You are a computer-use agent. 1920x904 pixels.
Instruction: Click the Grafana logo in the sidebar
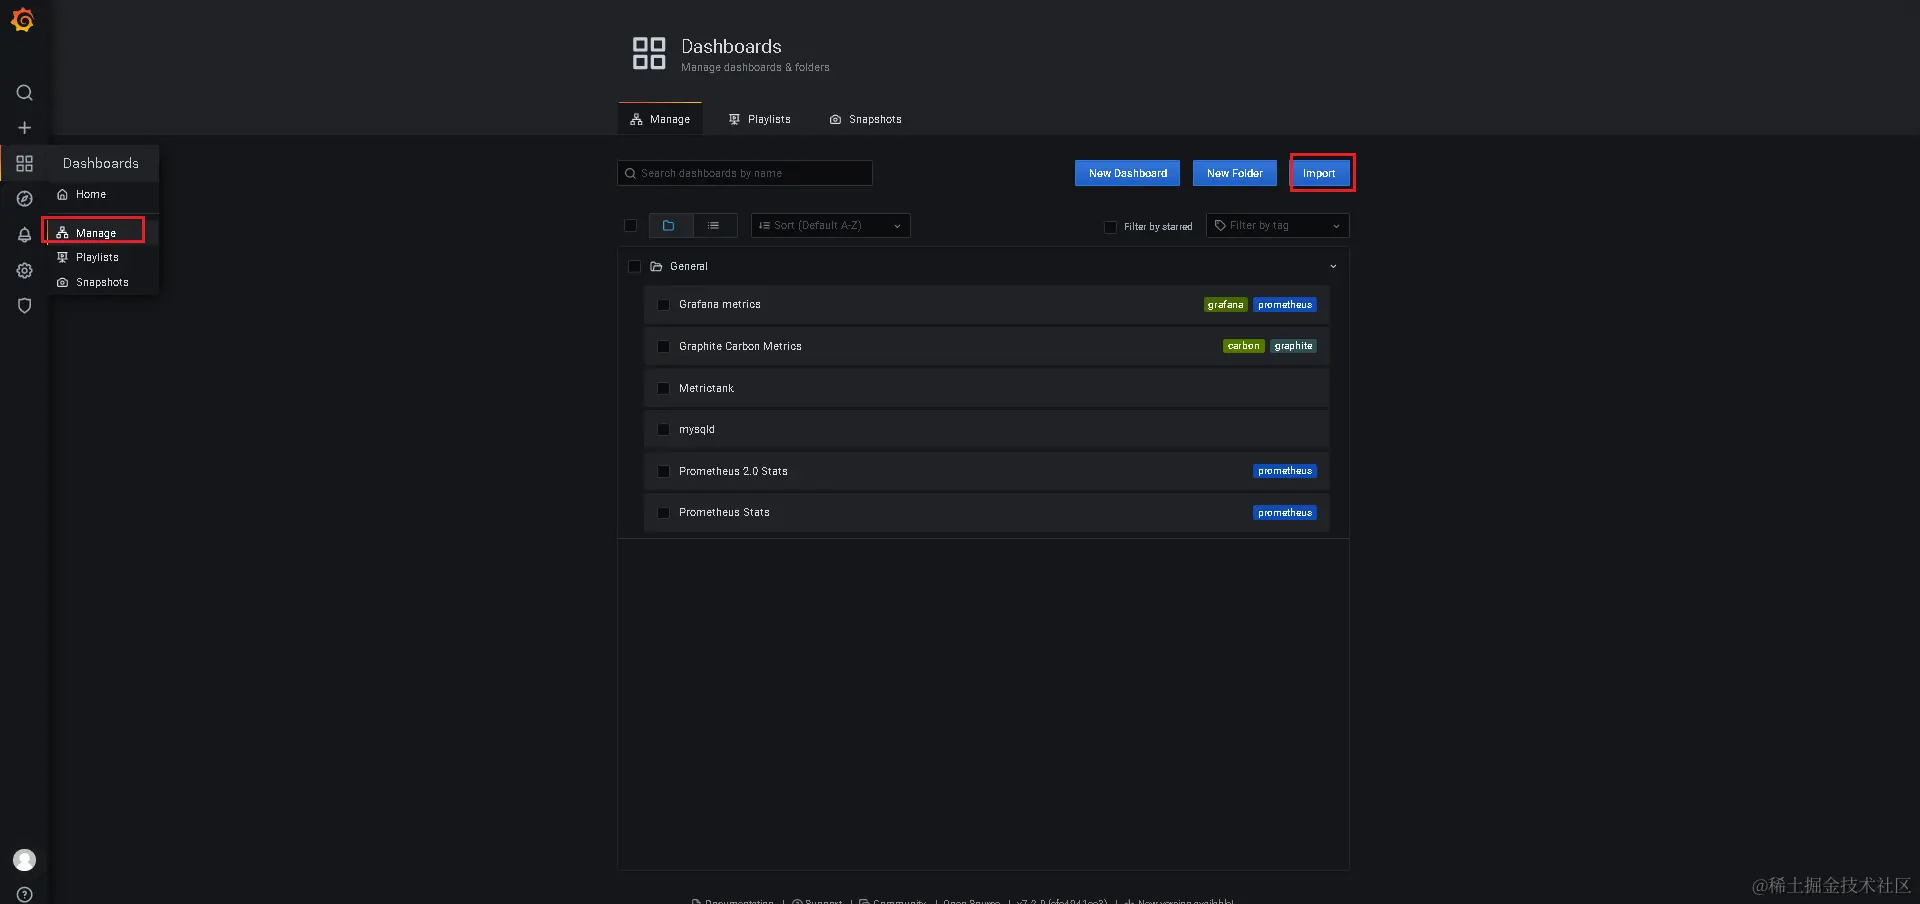23,20
